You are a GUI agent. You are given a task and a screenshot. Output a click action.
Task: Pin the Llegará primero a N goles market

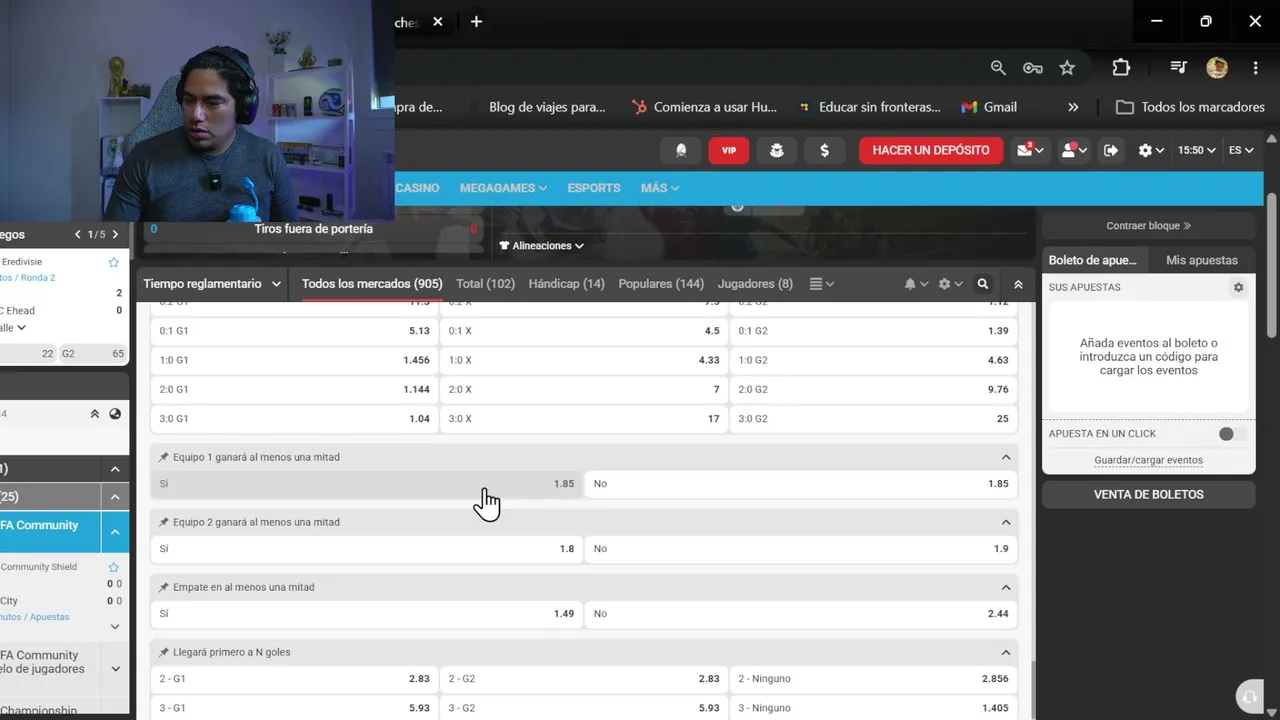[164, 652]
